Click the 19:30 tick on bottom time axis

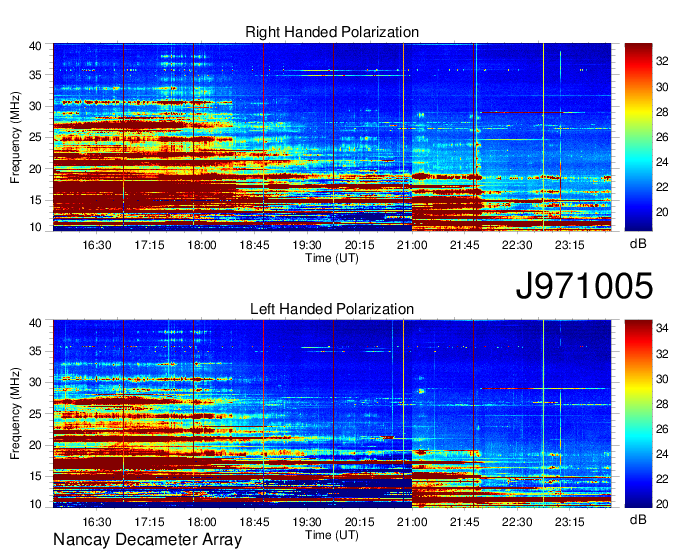coord(307,522)
